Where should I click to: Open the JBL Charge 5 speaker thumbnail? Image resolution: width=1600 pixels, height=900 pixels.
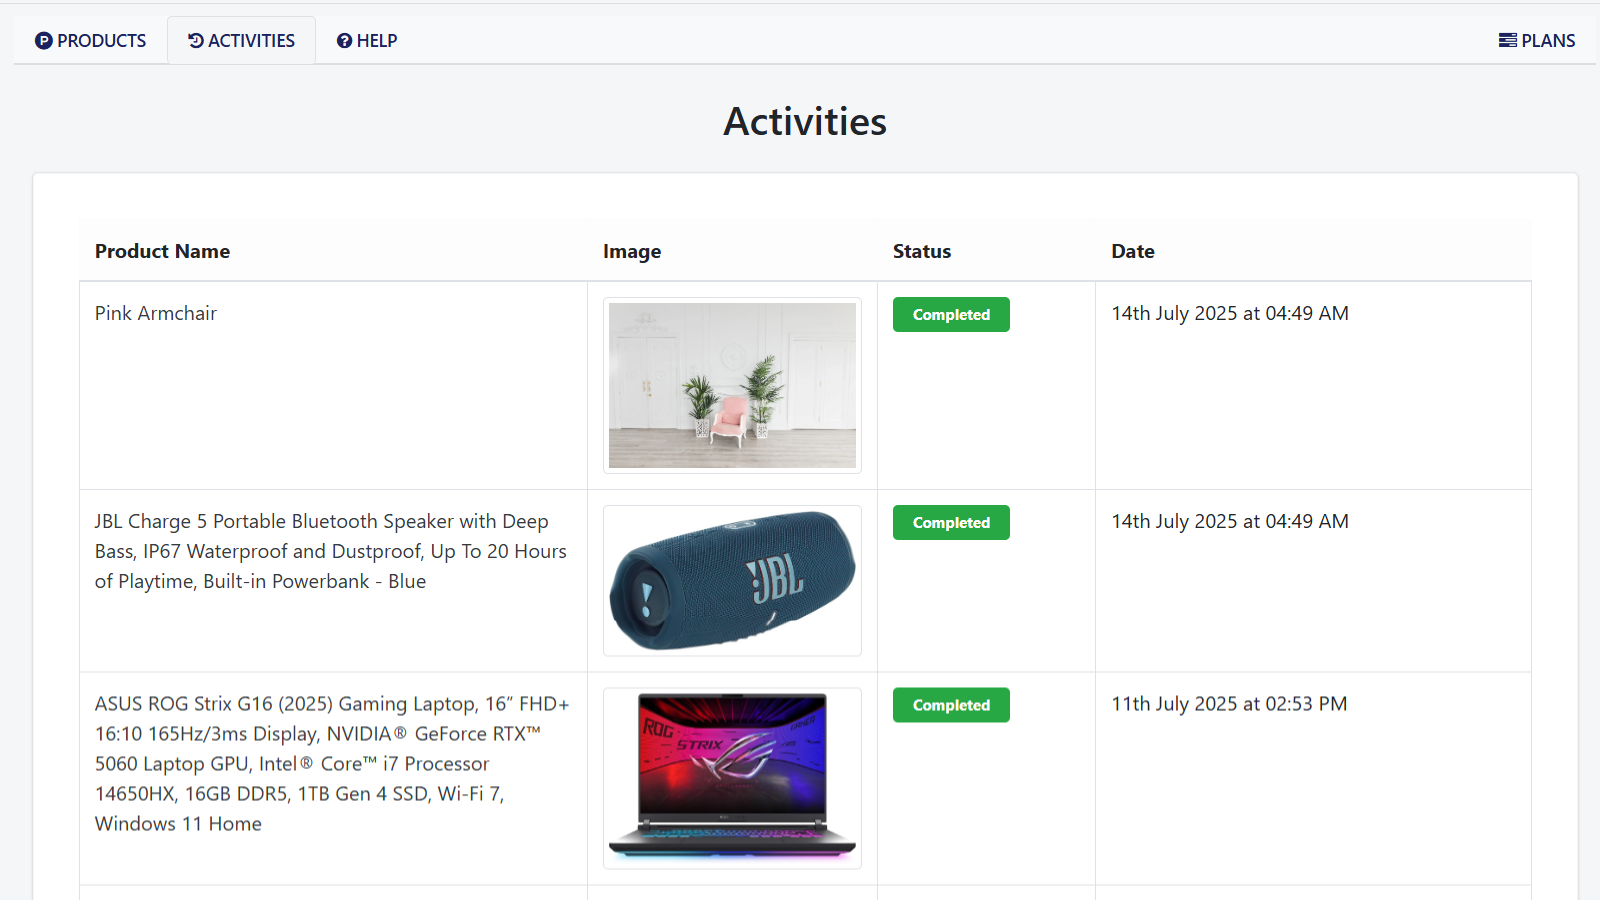pos(732,581)
